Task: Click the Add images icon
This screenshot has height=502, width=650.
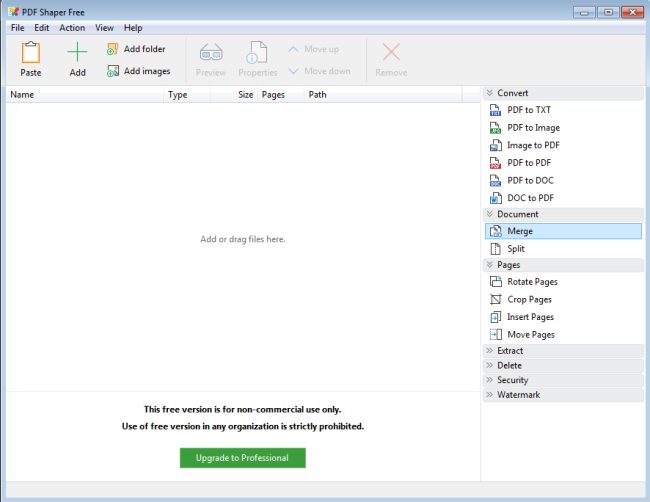Action: point(113,71)
